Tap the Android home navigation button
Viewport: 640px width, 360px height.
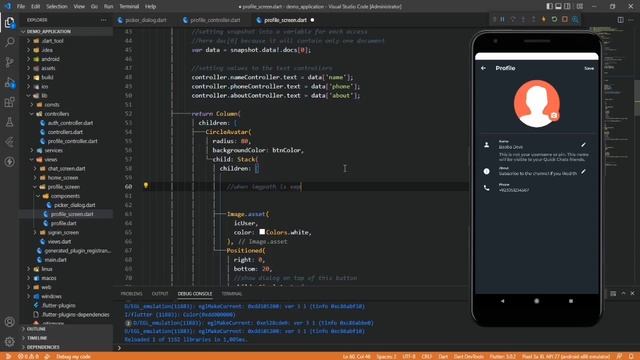537,301
